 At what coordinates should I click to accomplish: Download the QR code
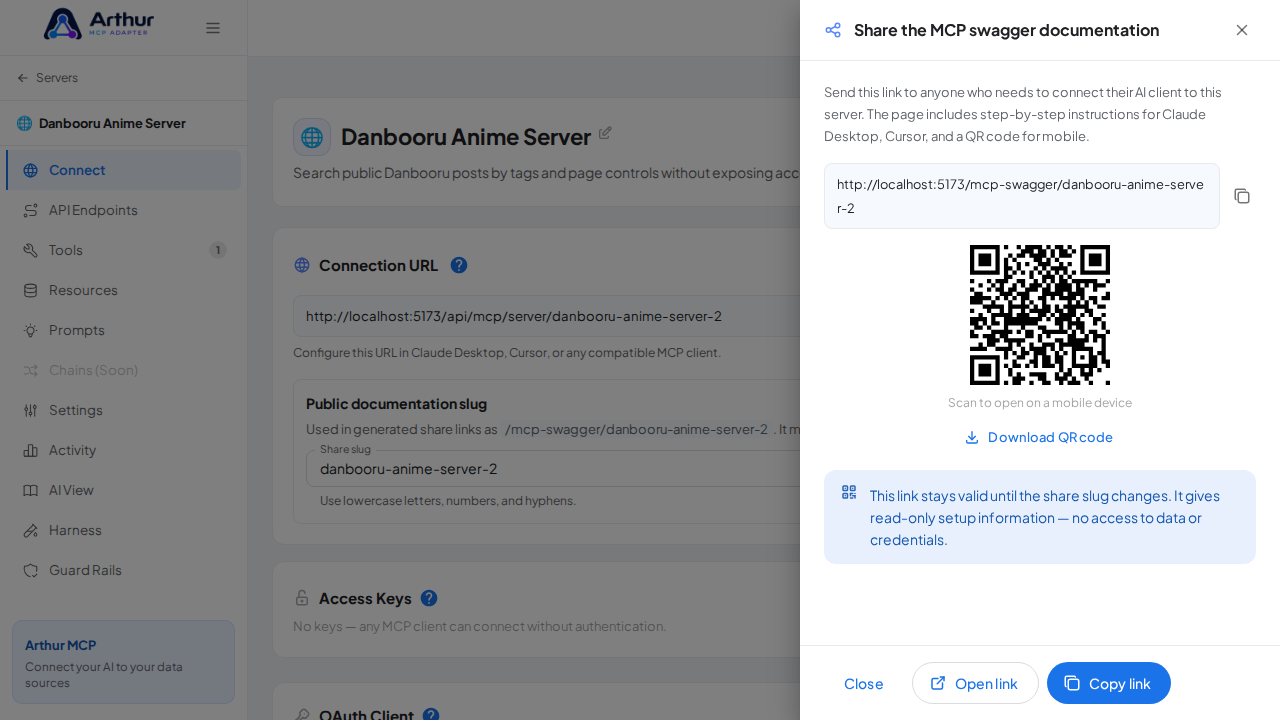pos(1039,437)
